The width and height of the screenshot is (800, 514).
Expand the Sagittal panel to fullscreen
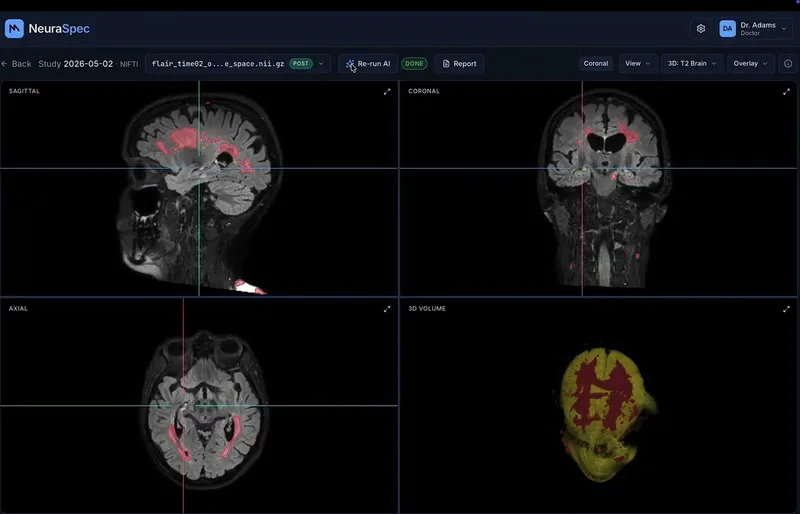(x=387, y=91)
